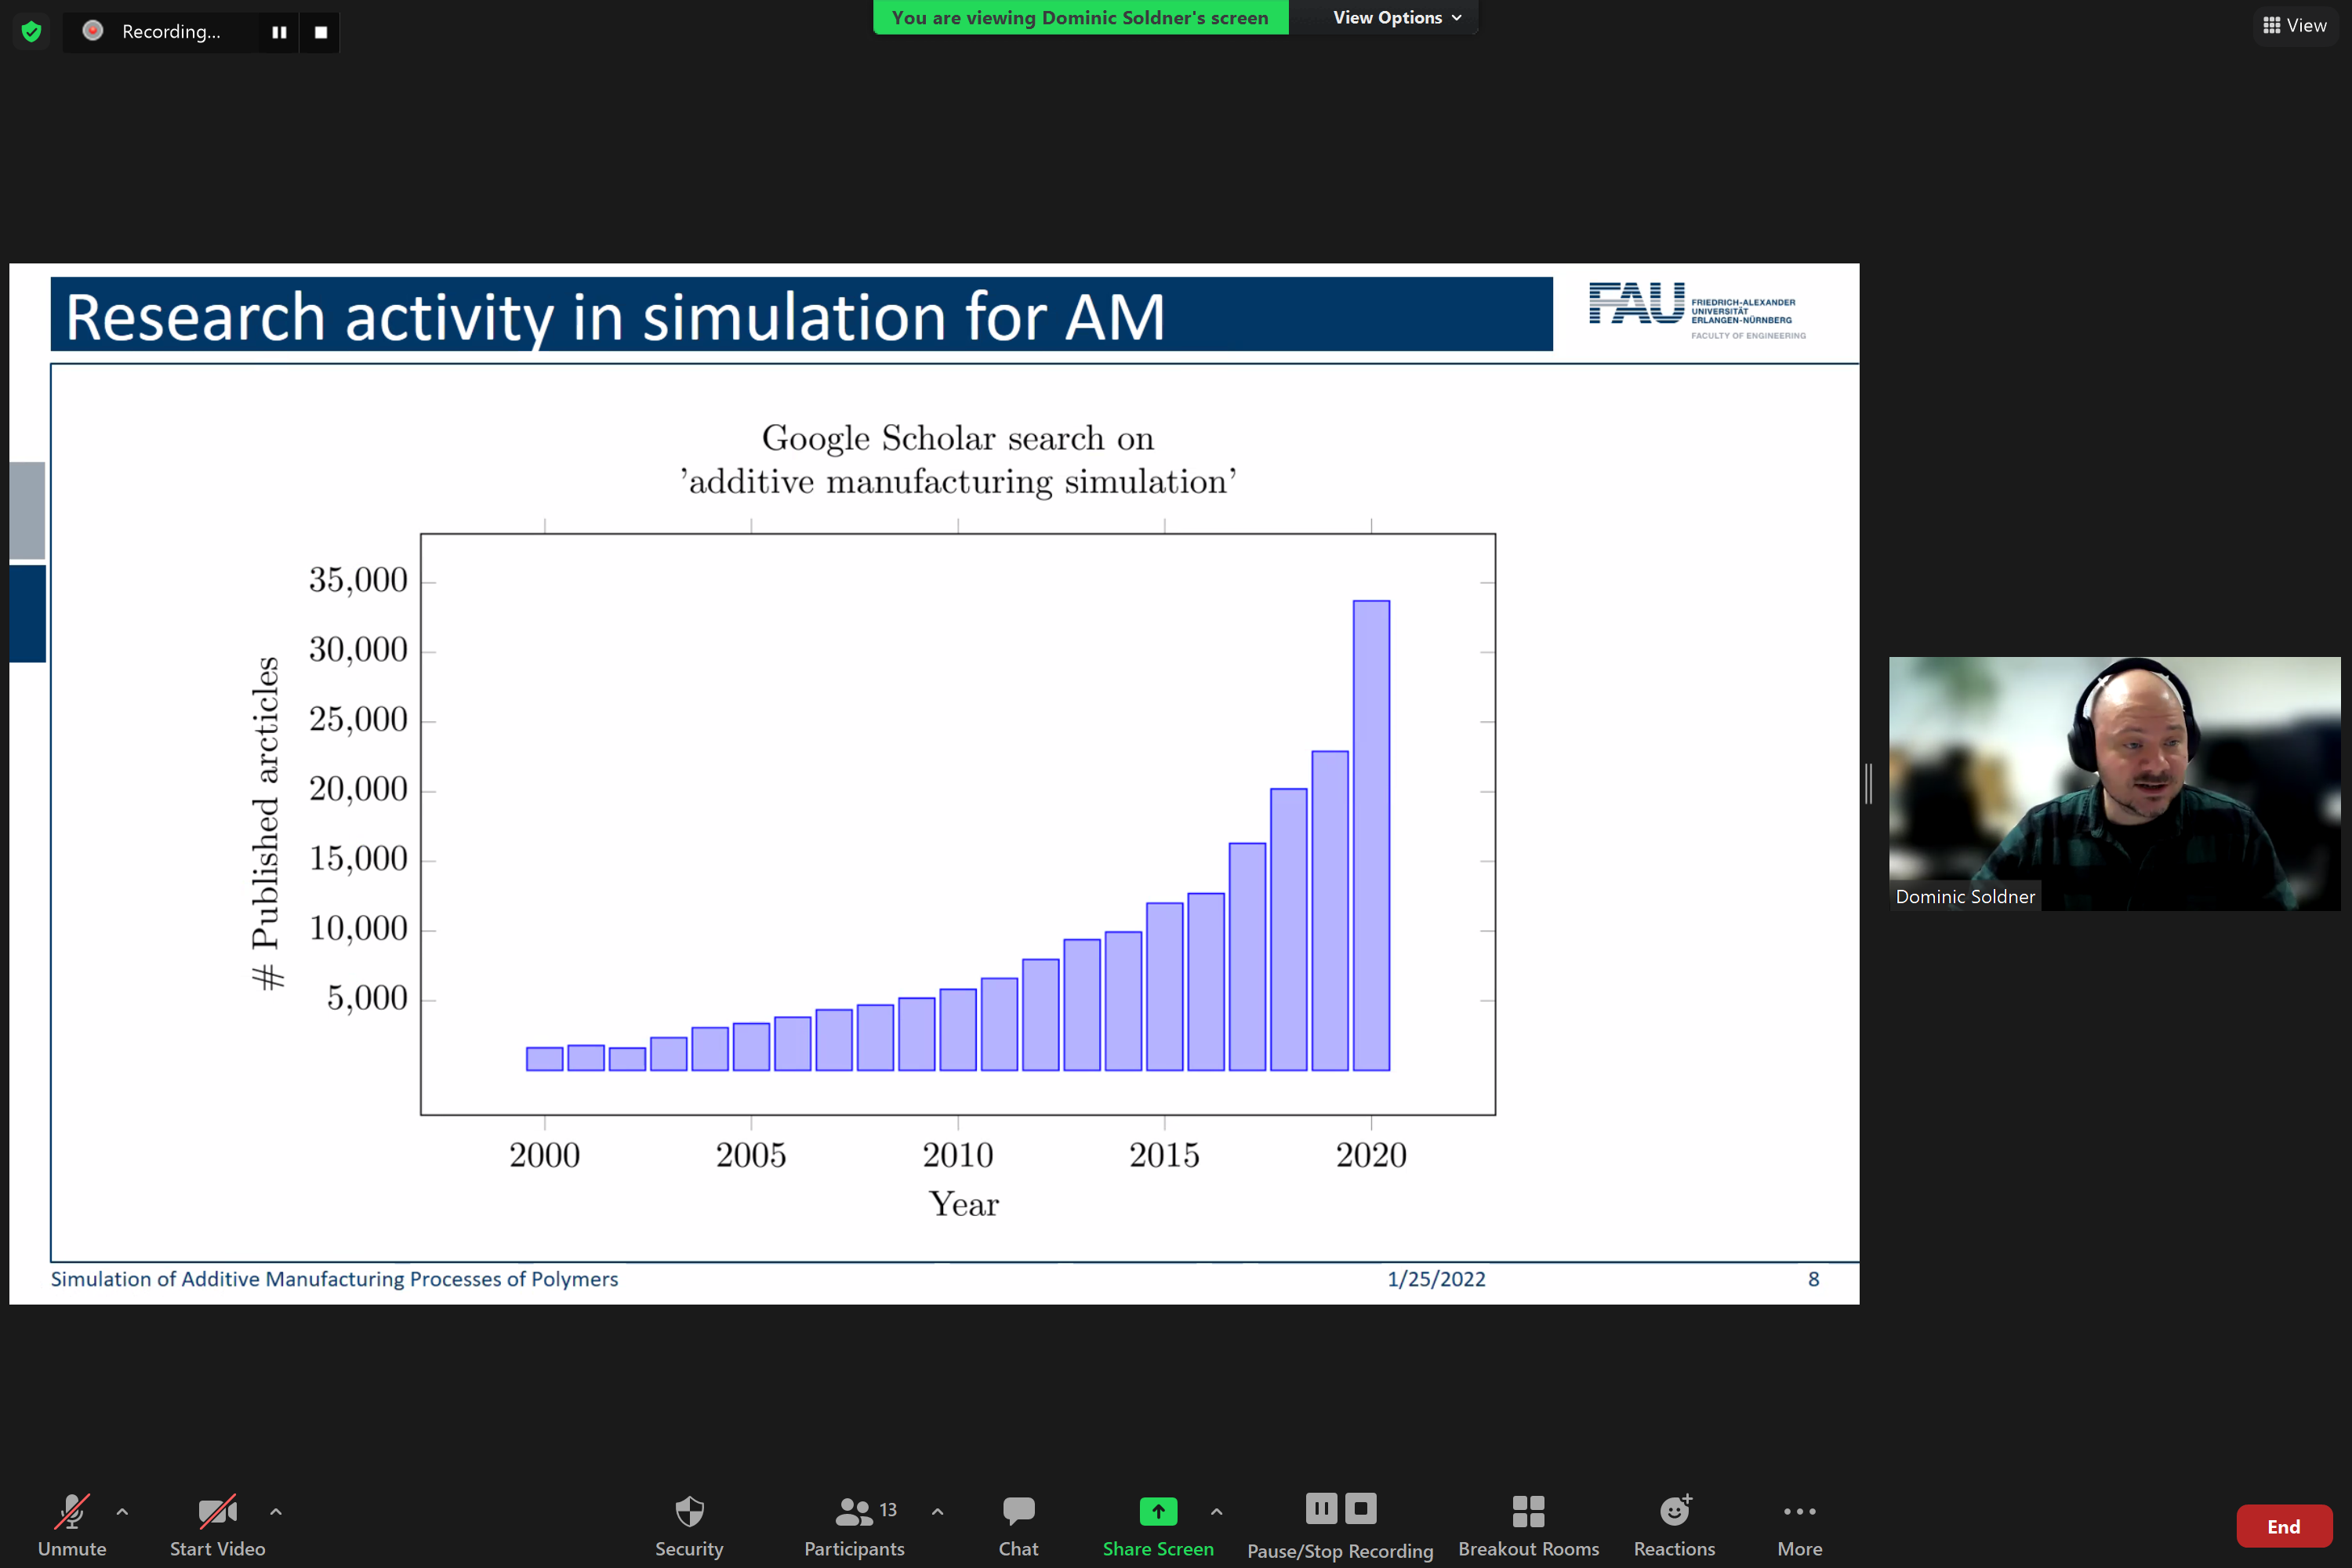Pause the recording in top bar
Viewport: 2352px width, 1568px height.
click(279, 32)
